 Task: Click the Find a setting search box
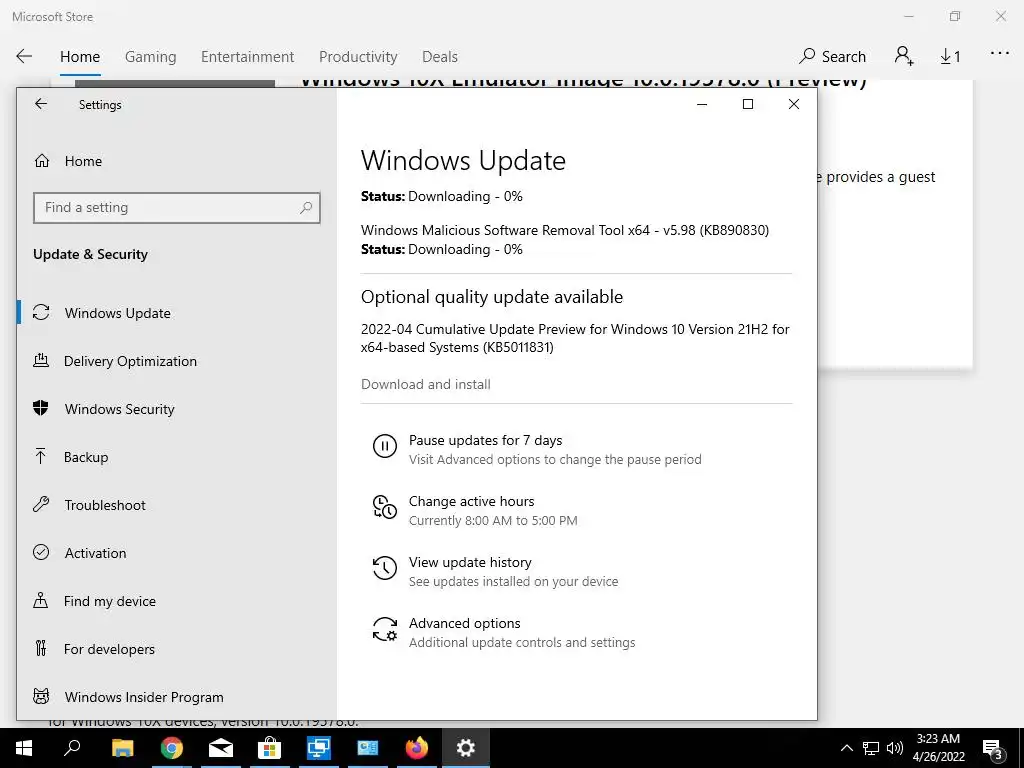[x=176, y=208]
